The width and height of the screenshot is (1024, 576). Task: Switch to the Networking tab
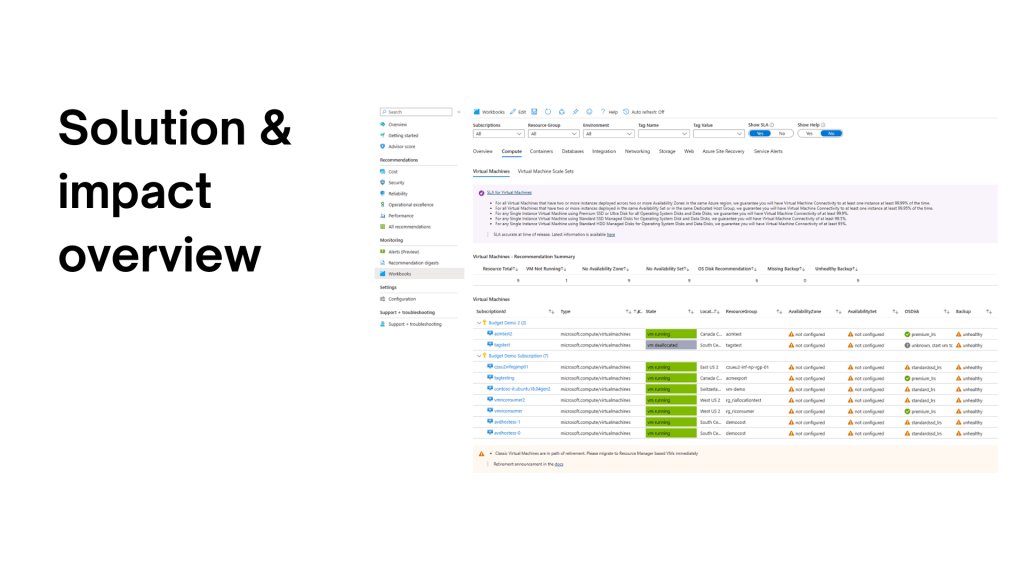click(x=637, y=151)
